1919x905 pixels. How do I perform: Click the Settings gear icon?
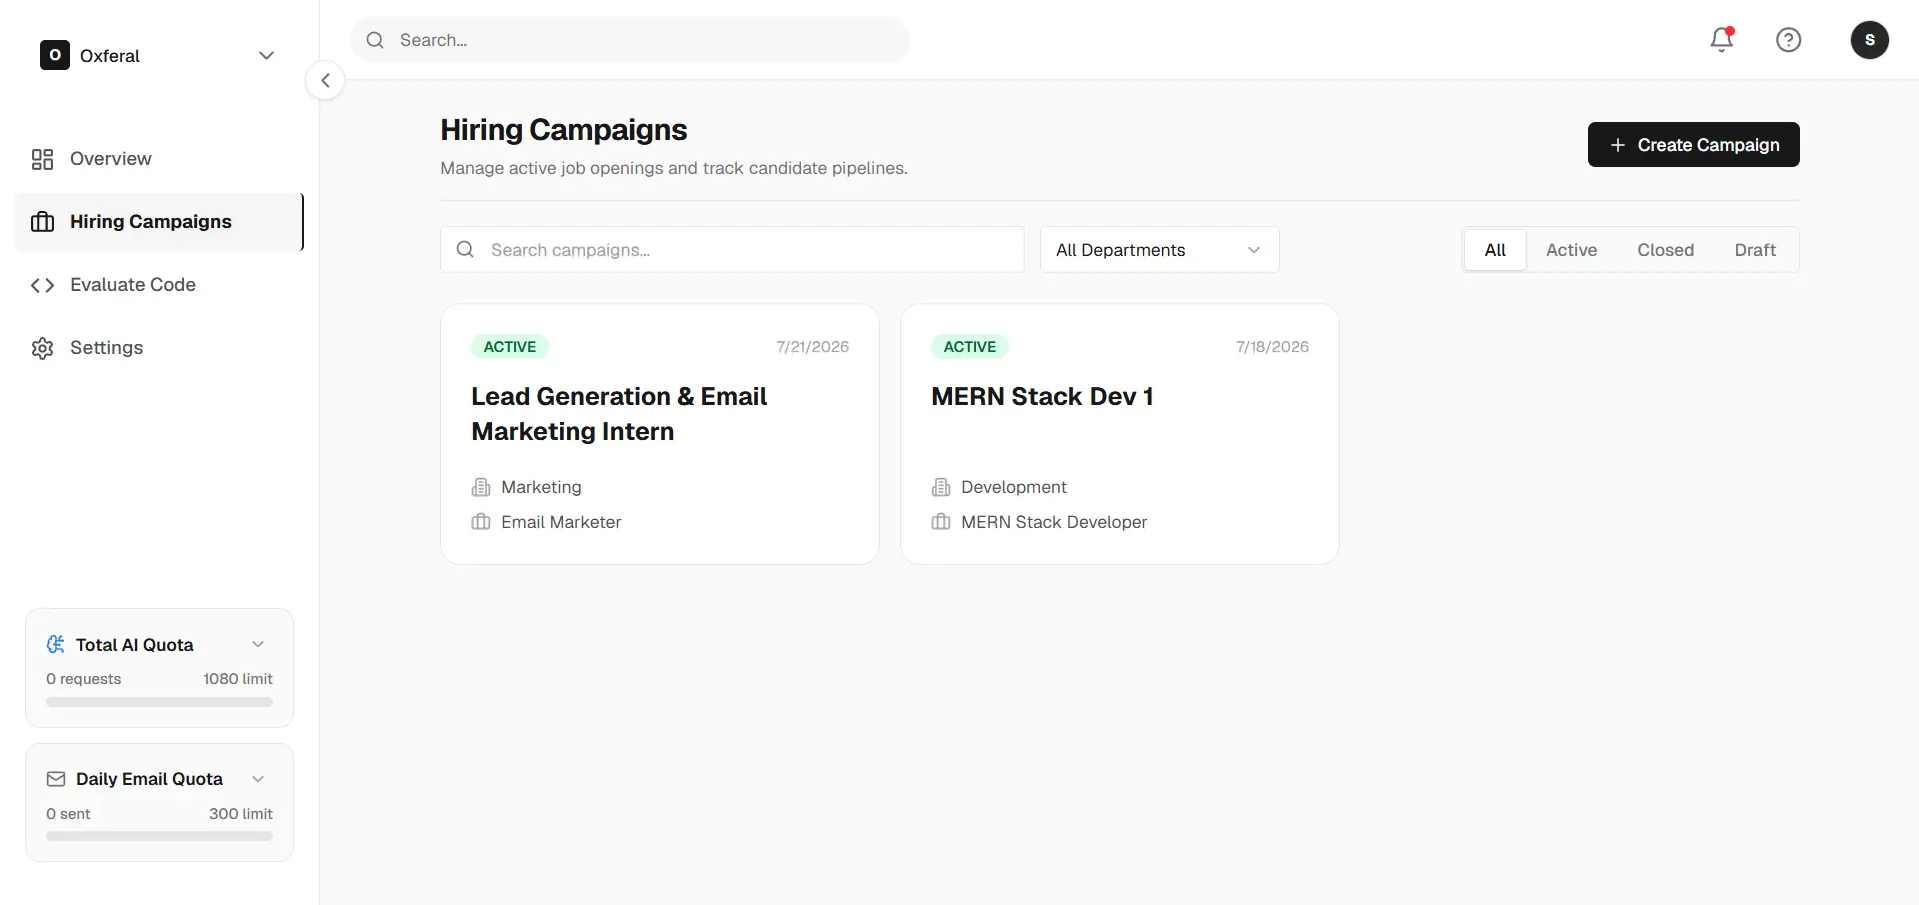coord(42,348)
